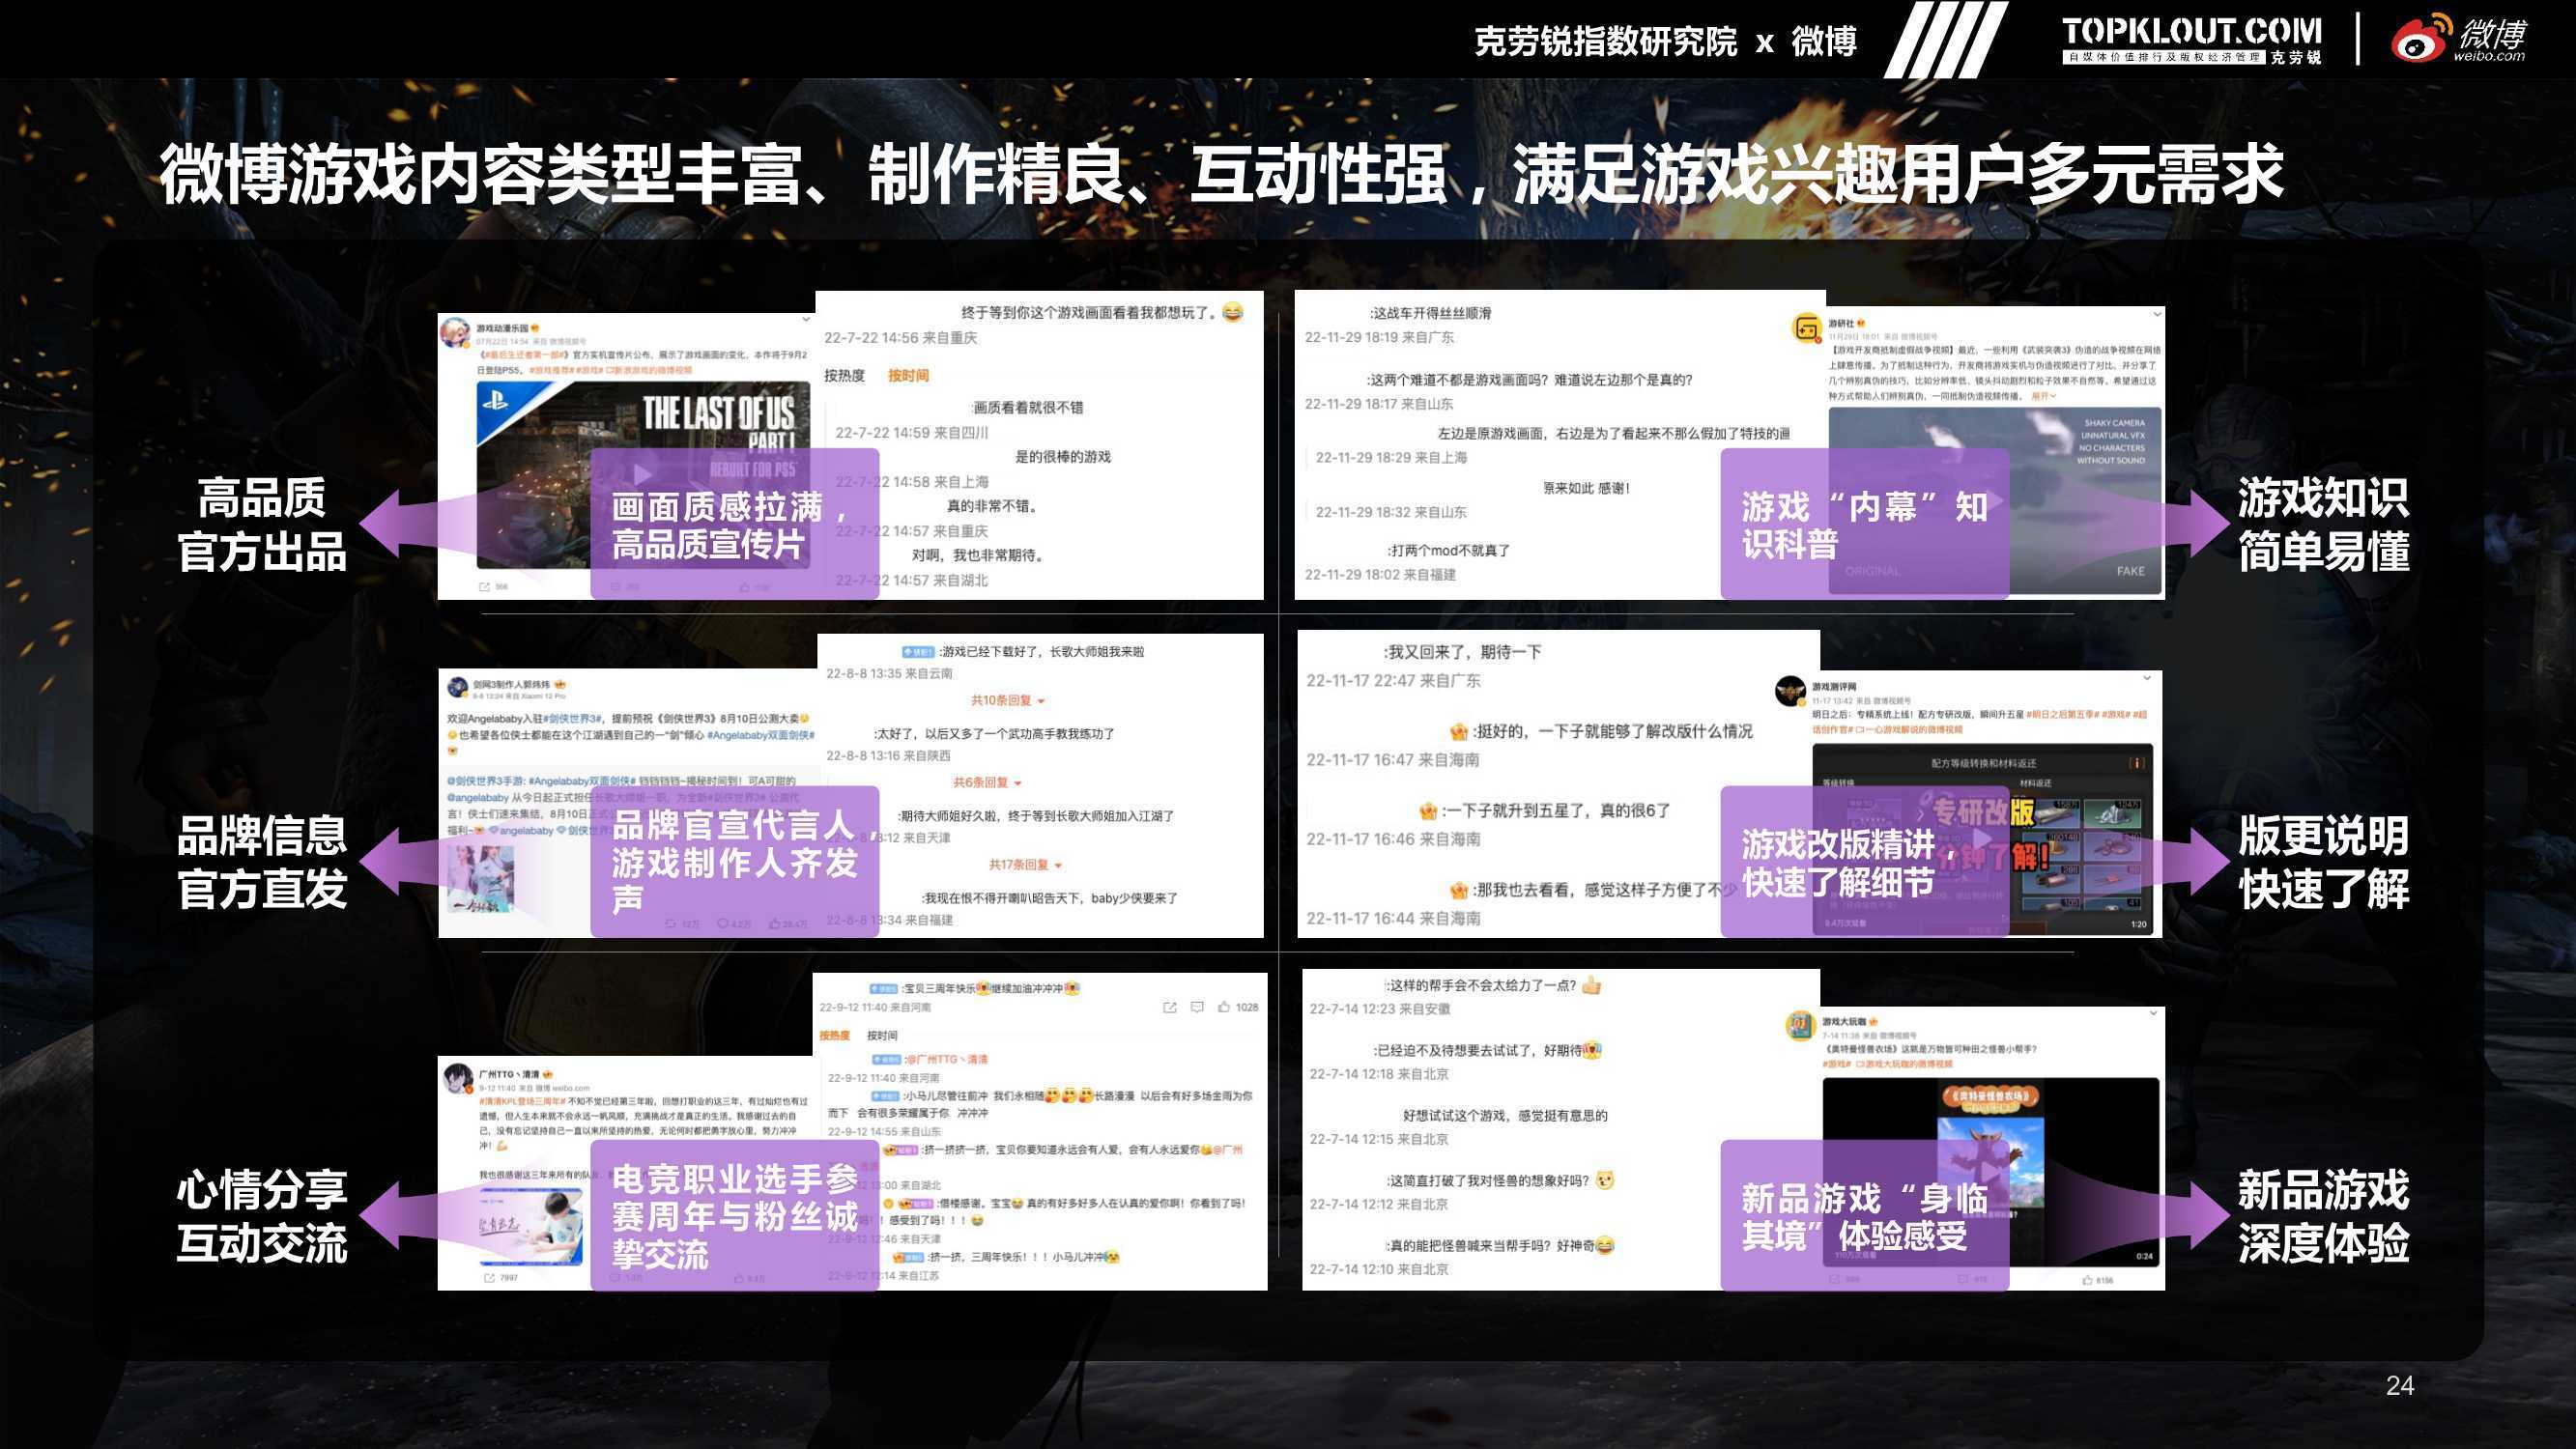The image size is (2576, 1449).
Task: Click the 克劳锐指数研究院 x 微博 header text
Action: coord(1665,41)
